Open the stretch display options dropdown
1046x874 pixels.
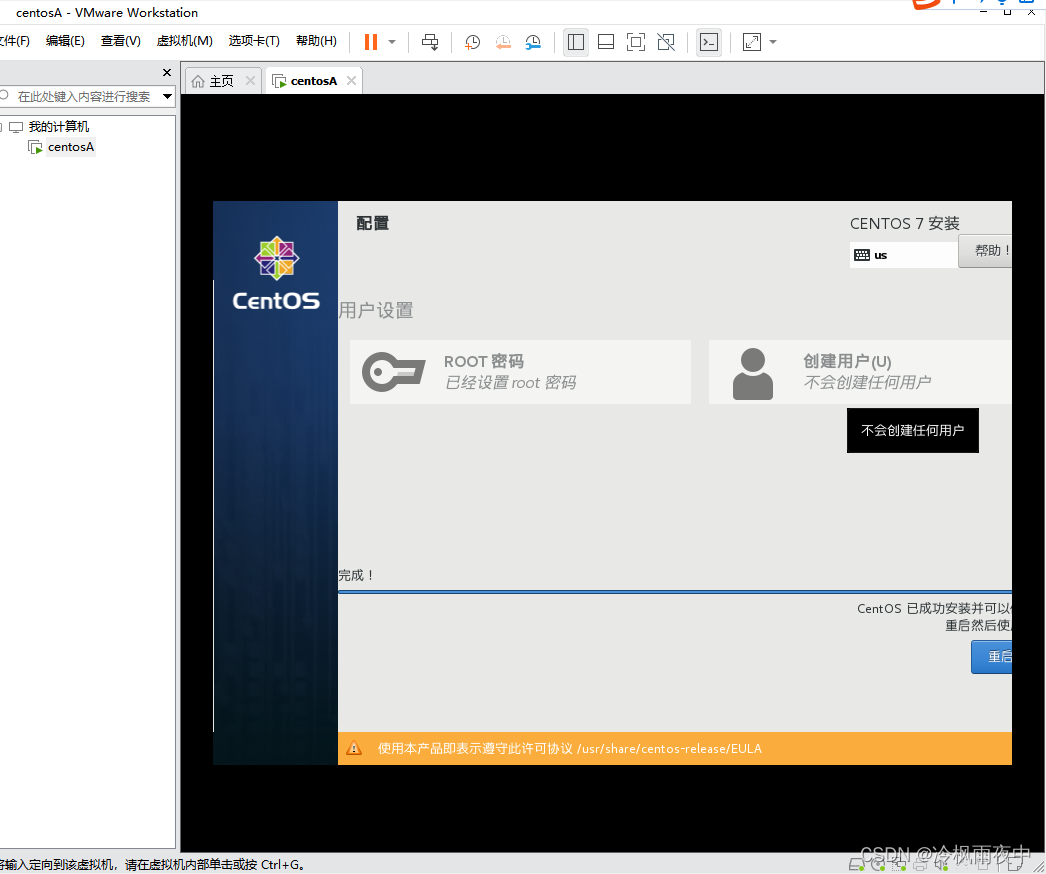(x=773, y=42)
